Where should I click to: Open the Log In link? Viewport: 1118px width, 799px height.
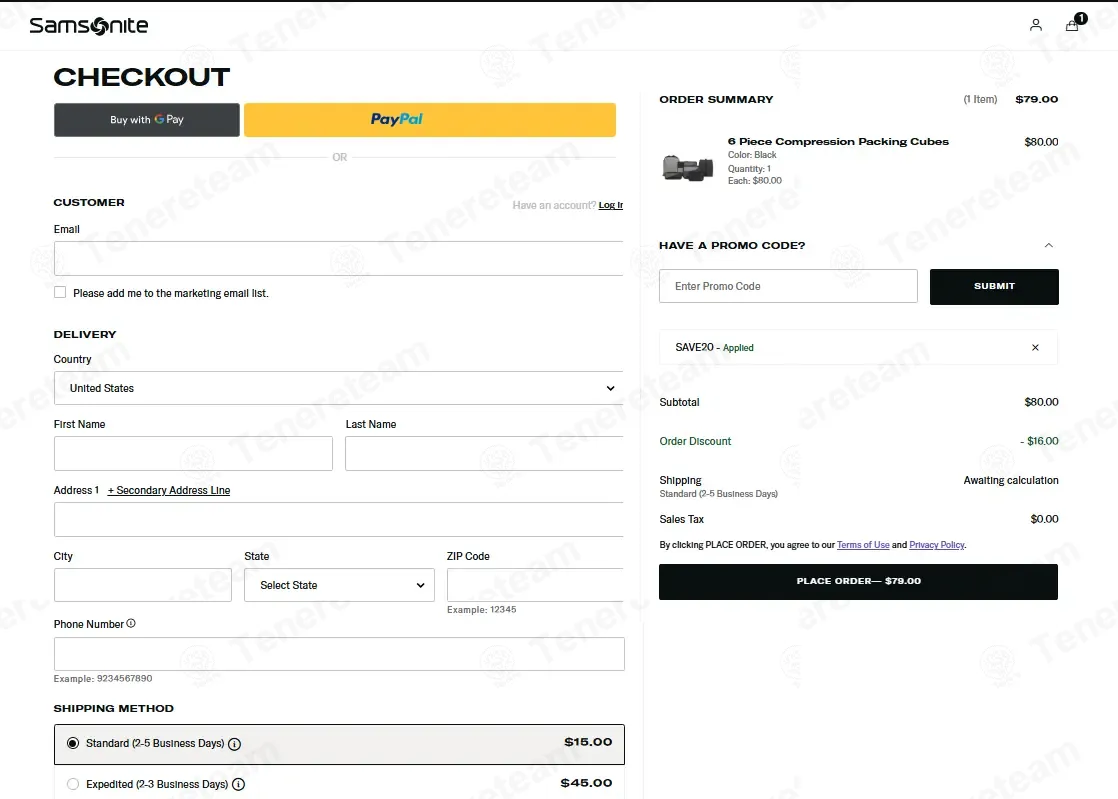(x=610, y=205)
